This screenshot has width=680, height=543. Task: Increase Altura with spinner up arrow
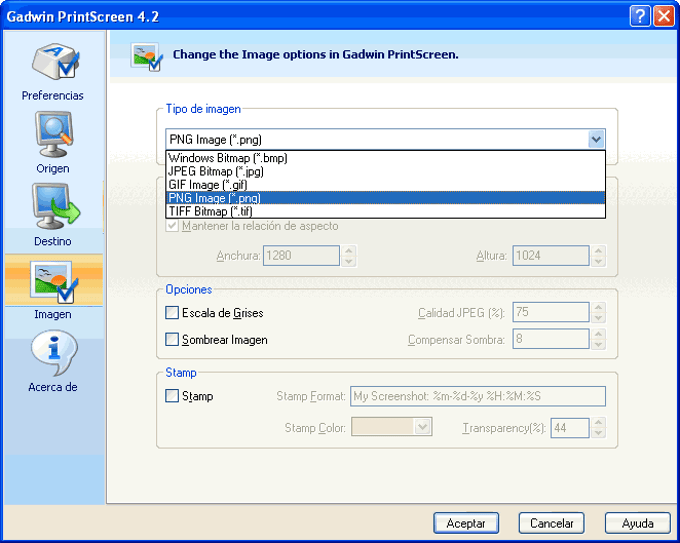tap(598, 251)
